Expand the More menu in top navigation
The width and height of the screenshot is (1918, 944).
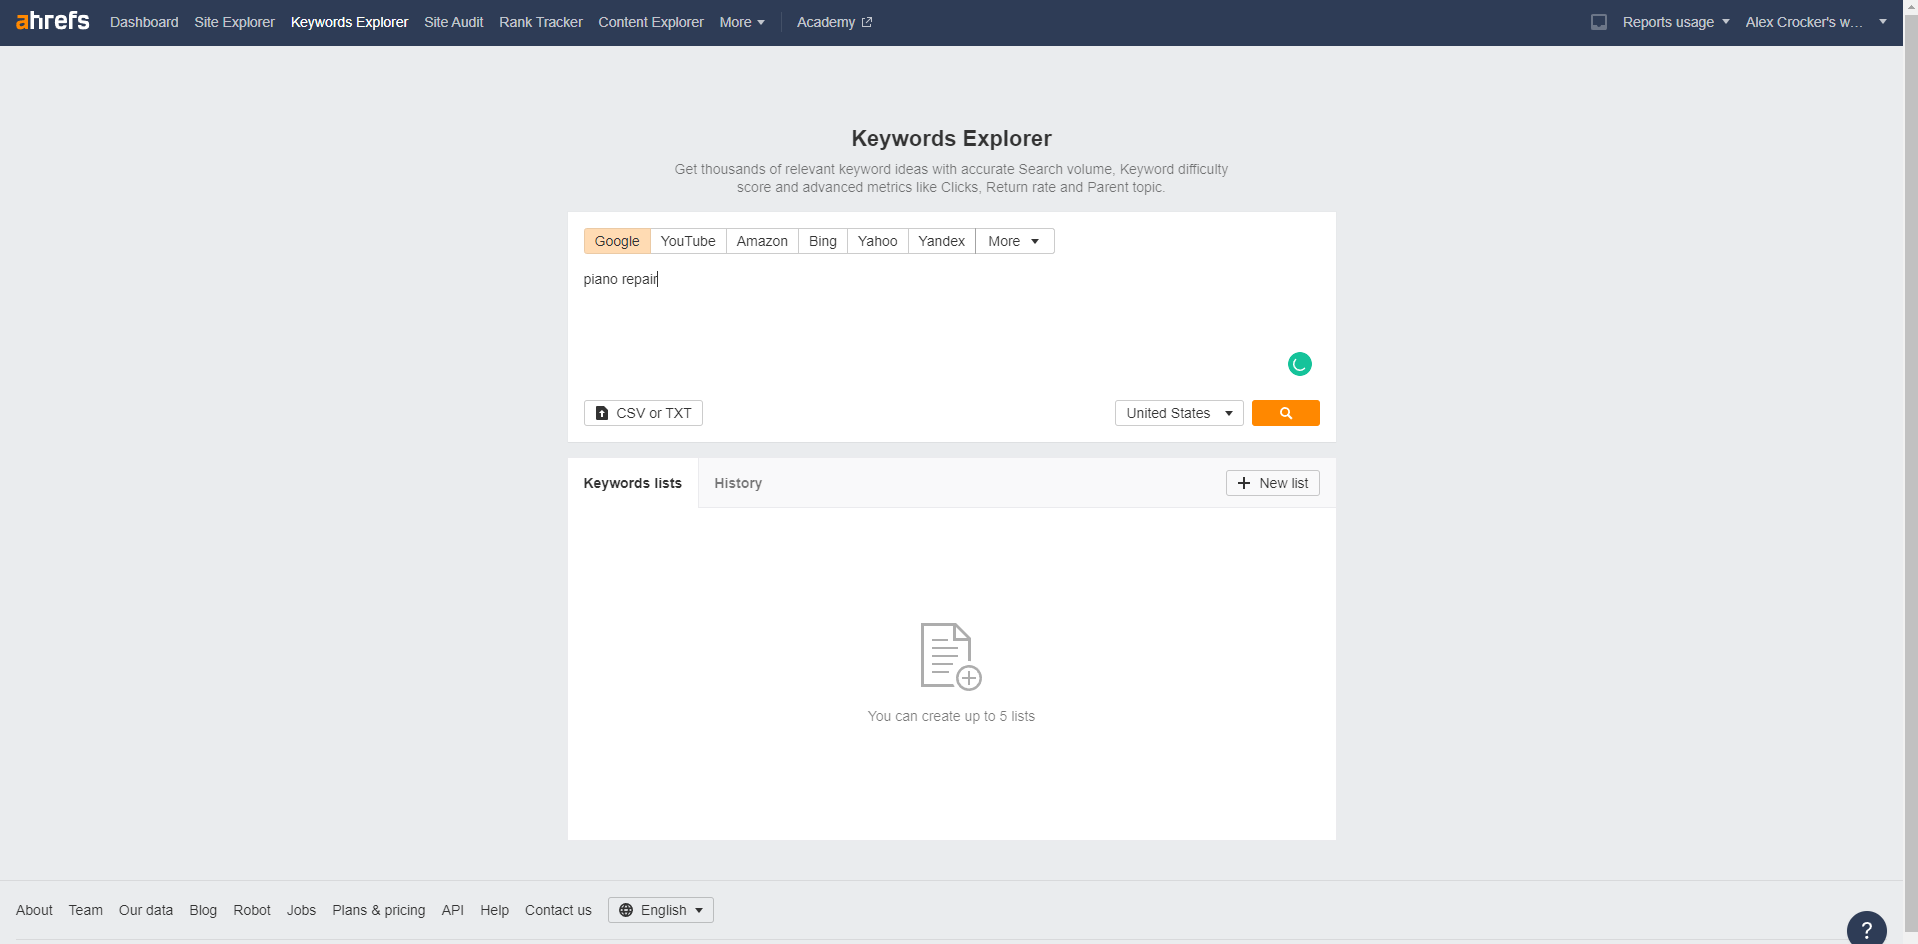click(742, 22)
